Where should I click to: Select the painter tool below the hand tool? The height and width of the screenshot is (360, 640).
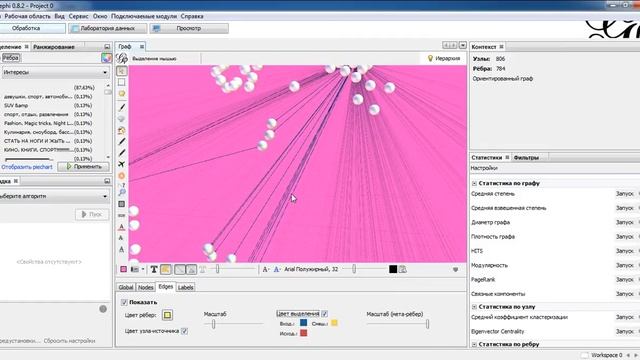tap(122, 107)
